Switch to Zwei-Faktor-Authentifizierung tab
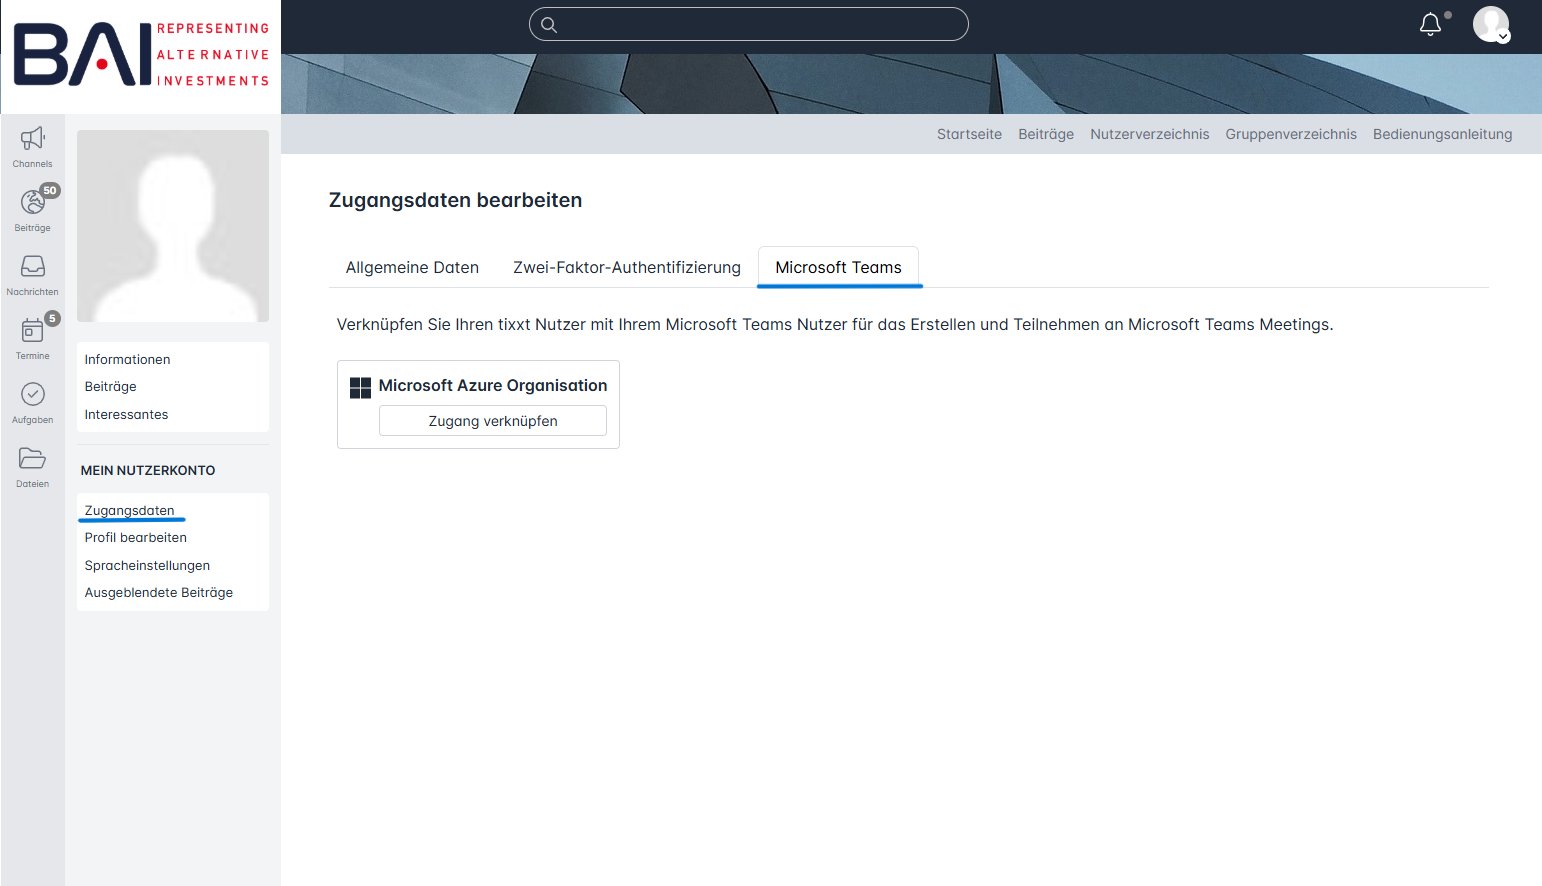 pyautogui.click(x=626, y=268)
